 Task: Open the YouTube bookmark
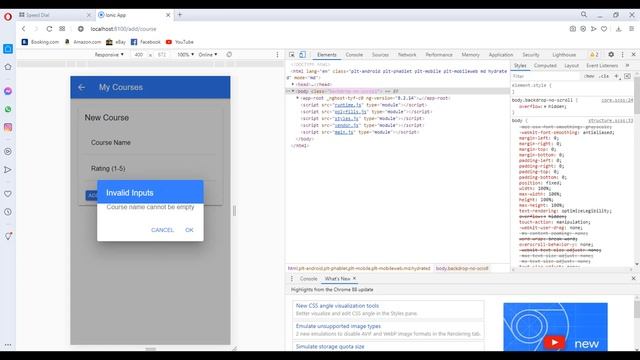click(180, 42)
